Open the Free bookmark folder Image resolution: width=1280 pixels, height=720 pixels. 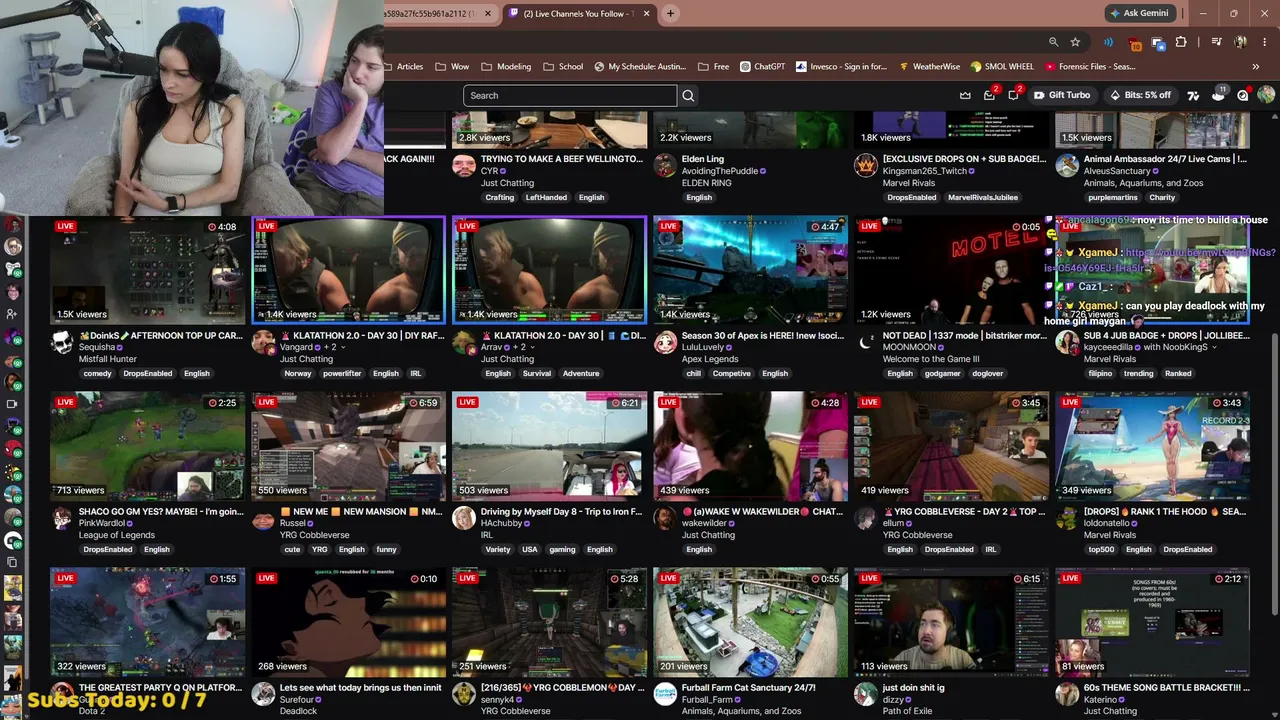pyautogui.click(x=714, y=67)
